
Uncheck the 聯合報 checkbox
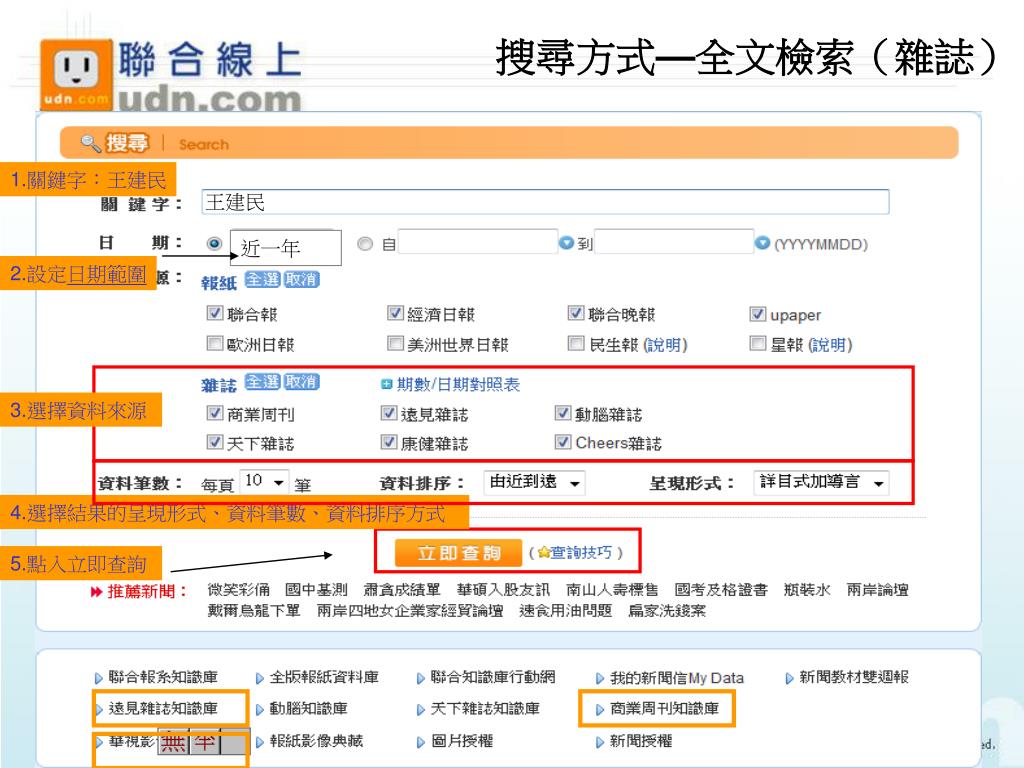point(214,313)
